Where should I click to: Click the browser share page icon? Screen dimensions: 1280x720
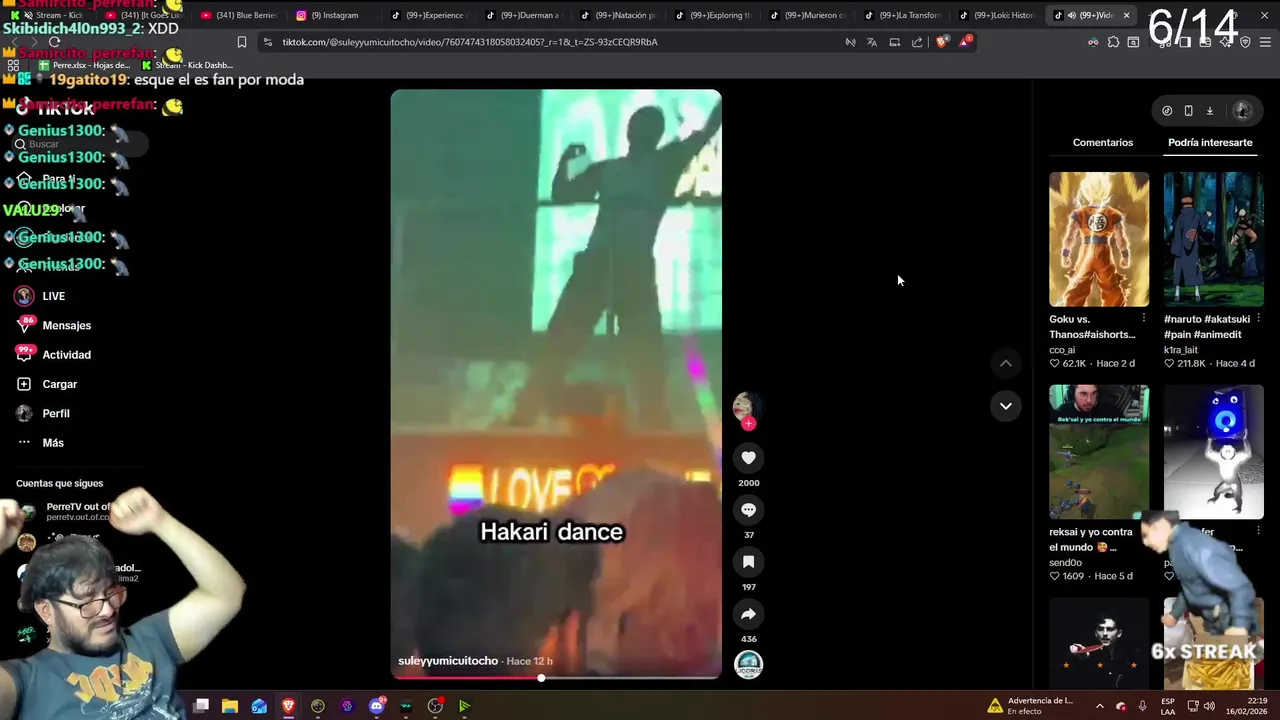click(917, 42)
